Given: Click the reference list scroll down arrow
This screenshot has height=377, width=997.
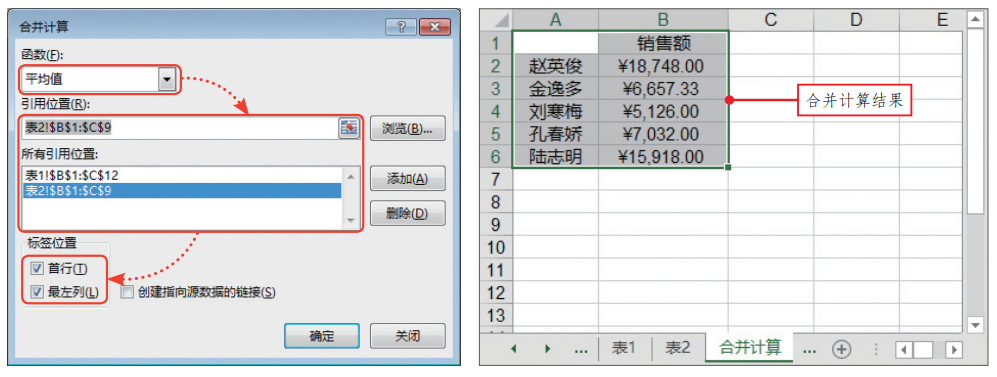Looking at the screenshot, I should [x=351, y=220].
